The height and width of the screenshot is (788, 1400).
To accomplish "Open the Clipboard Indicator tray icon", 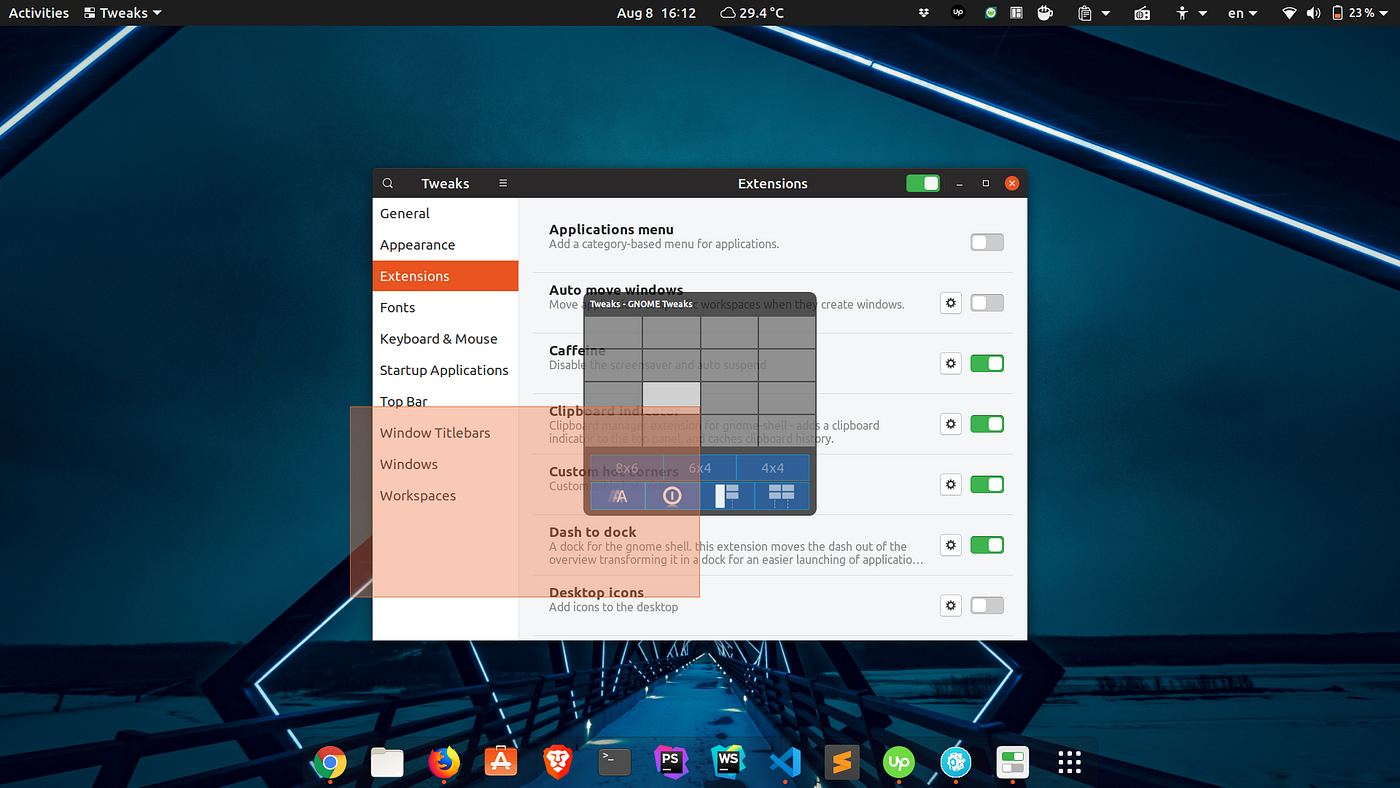I will pyautogui.click(x=1086, y=12).
